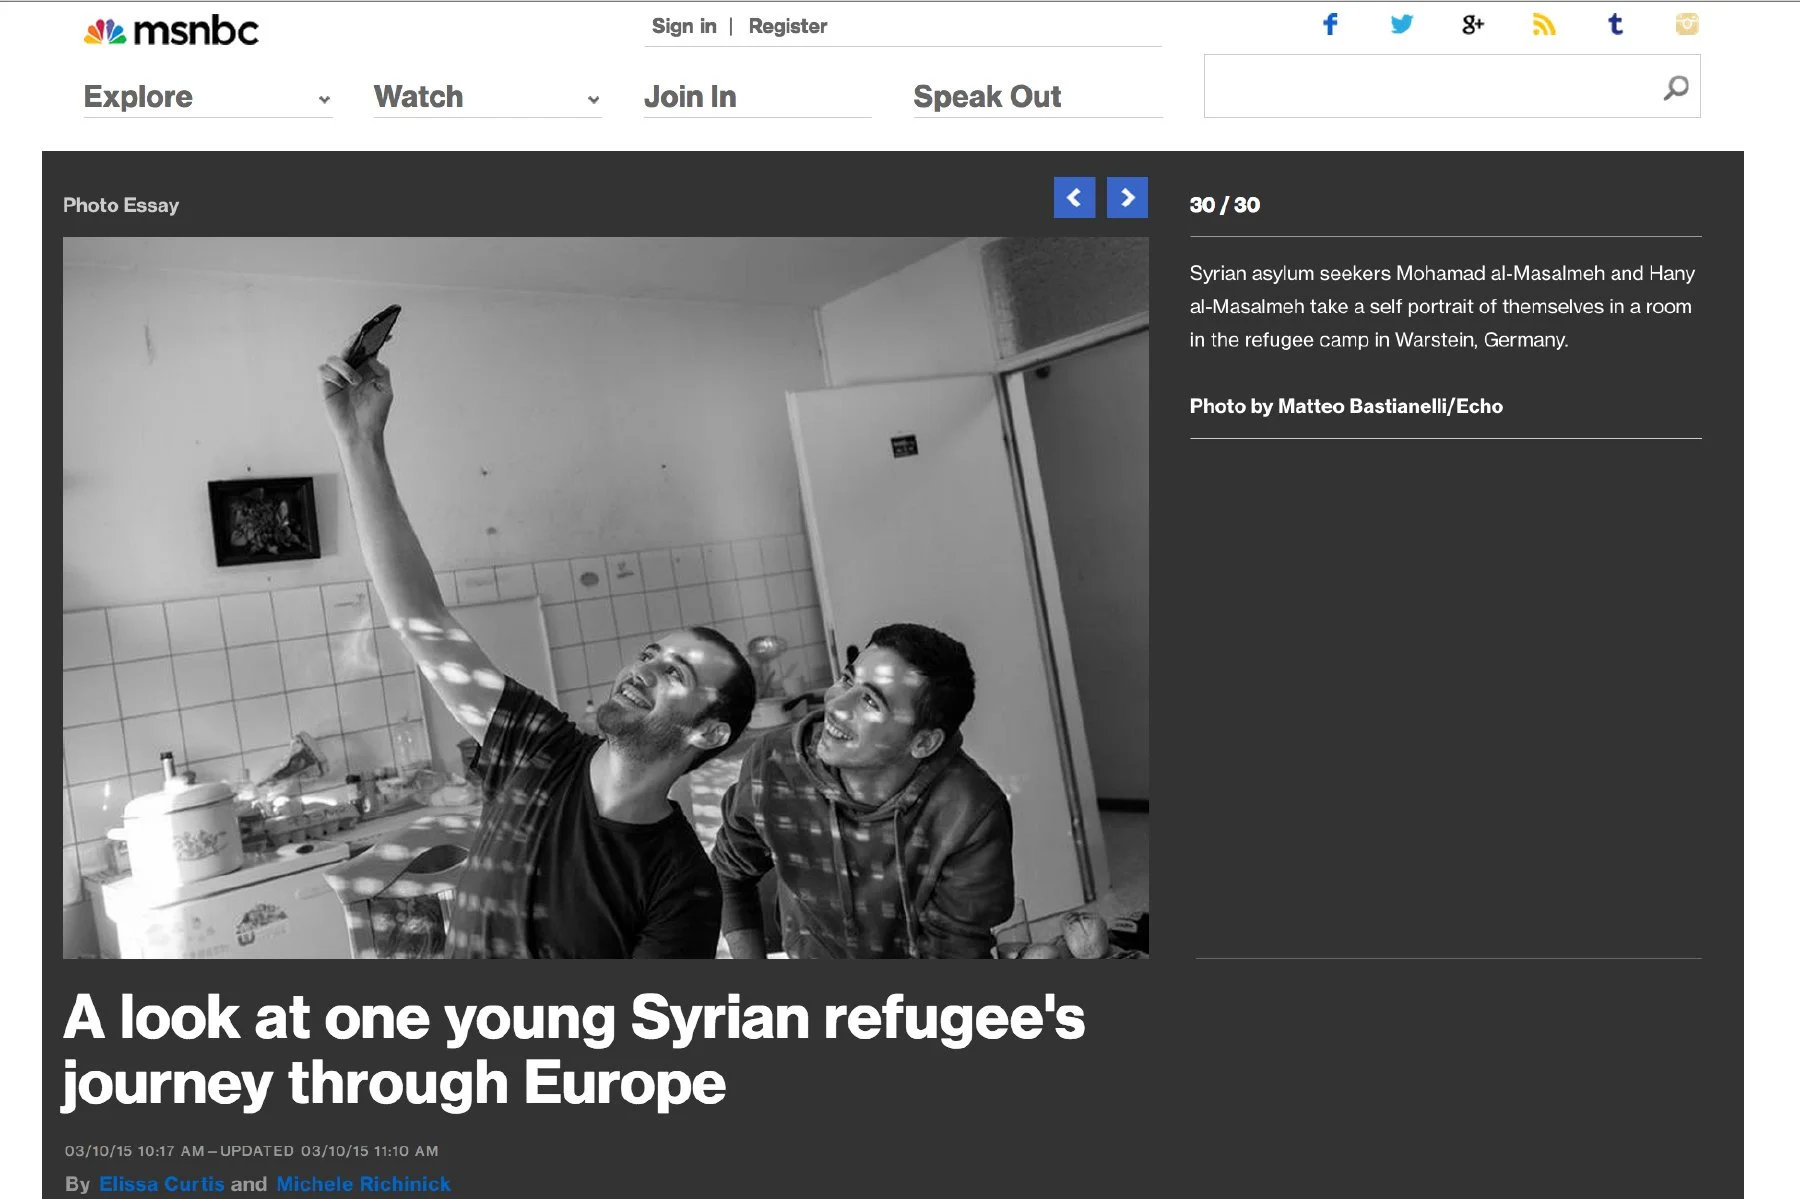Go to next photo with right arrow
Viewport: 1800px width, 1199px height.
pyautogui.click(x=1127, y=197)
